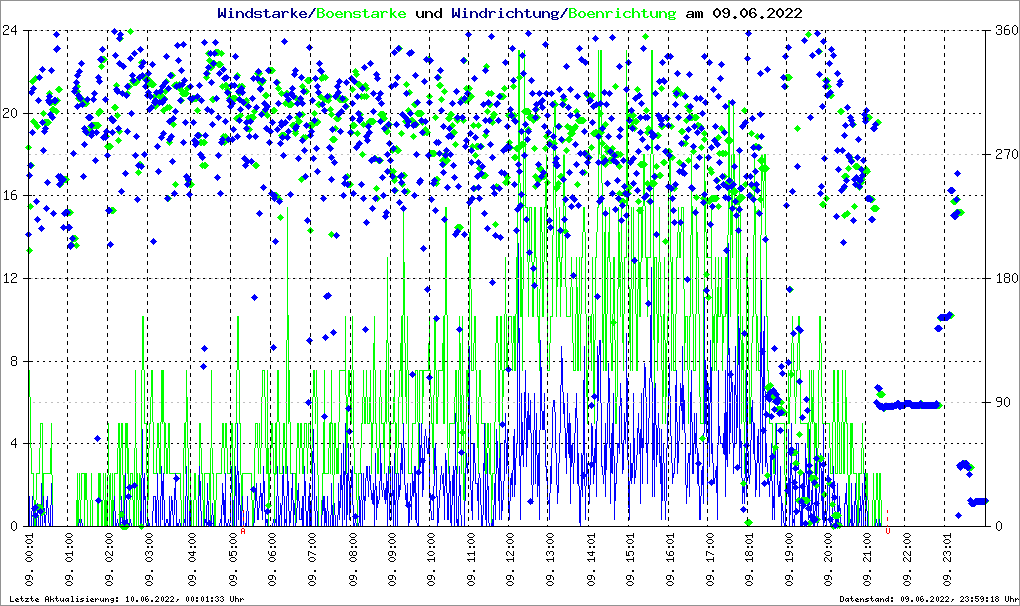
Task: Select the '09. 06:00' time axis label
Action: click(x=271, y=560)
